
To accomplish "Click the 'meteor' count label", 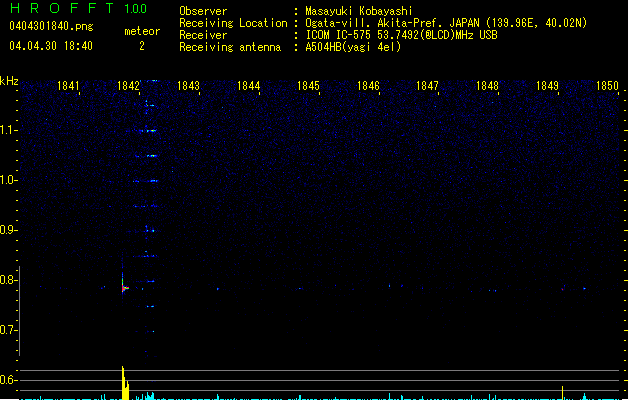I will 142,31.
